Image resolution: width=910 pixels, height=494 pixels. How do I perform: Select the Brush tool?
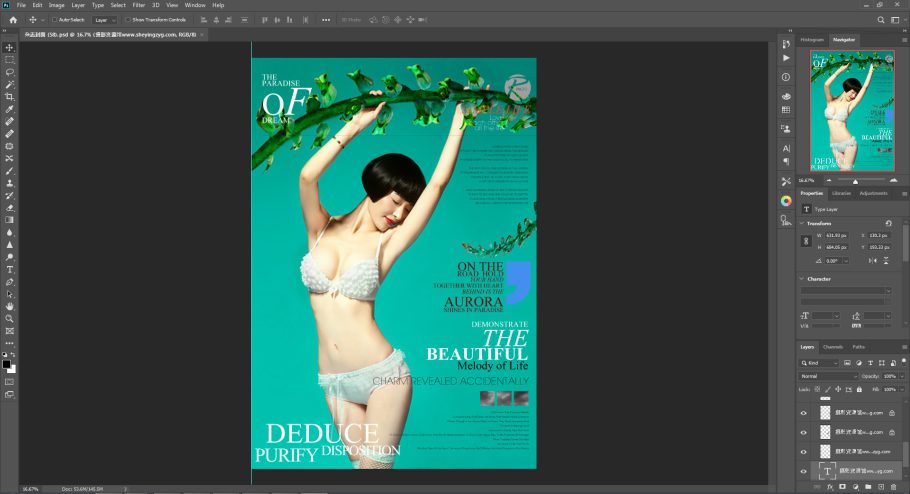pyautogui.click(x=9, y=171)
